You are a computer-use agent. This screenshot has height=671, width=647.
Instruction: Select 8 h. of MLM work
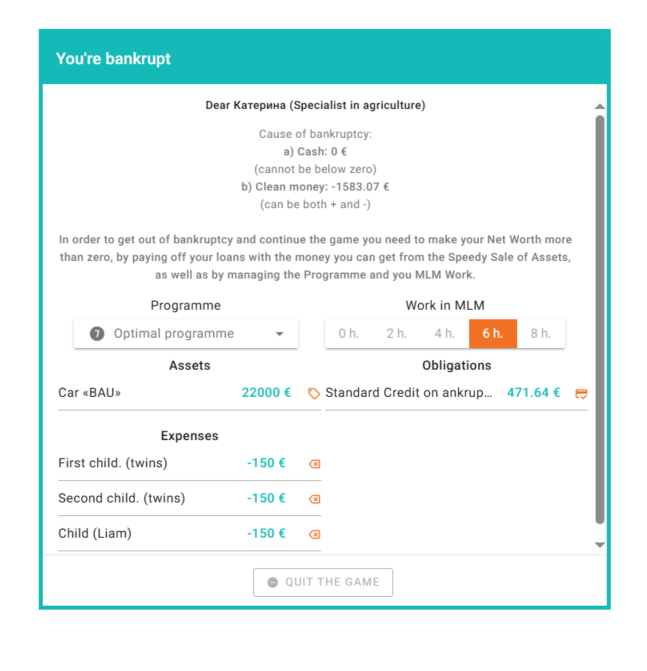point(540,334)
